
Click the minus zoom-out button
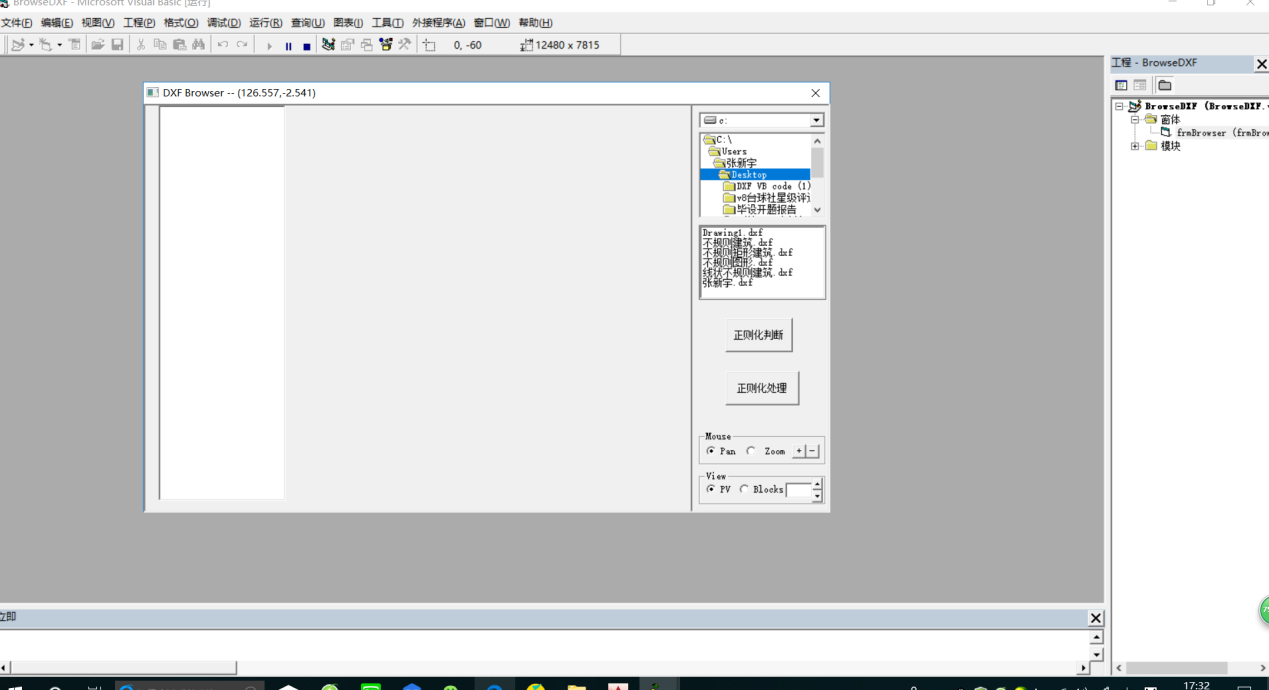(812, 451)
